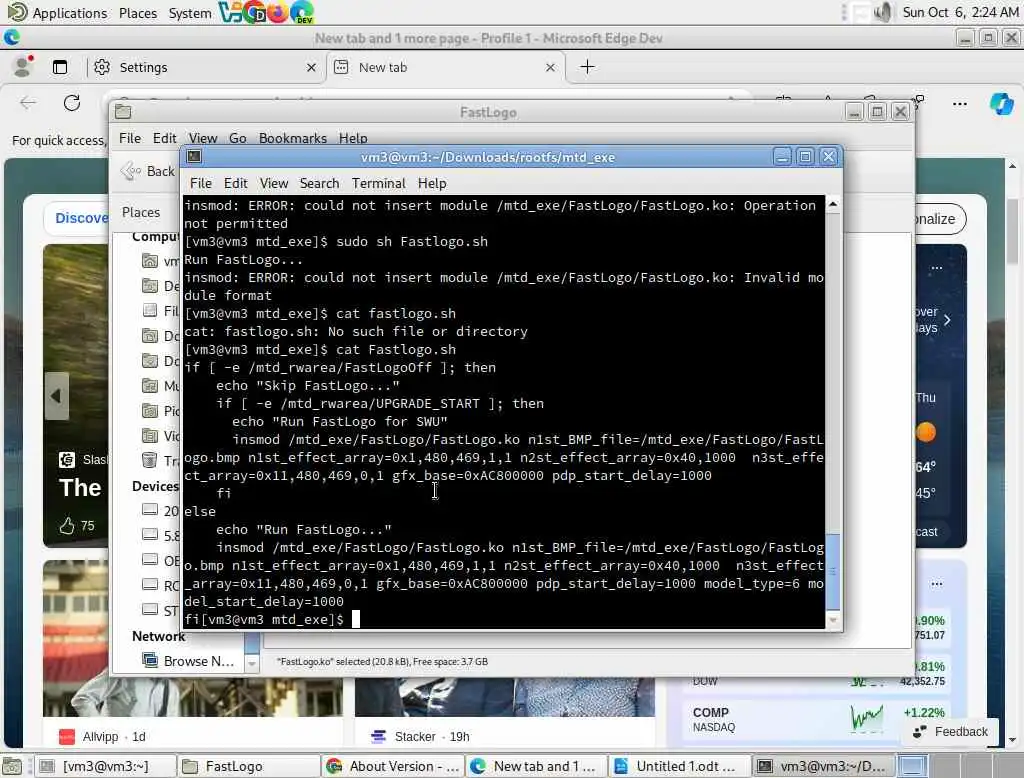Open terminal Help menu

[432, 184]
